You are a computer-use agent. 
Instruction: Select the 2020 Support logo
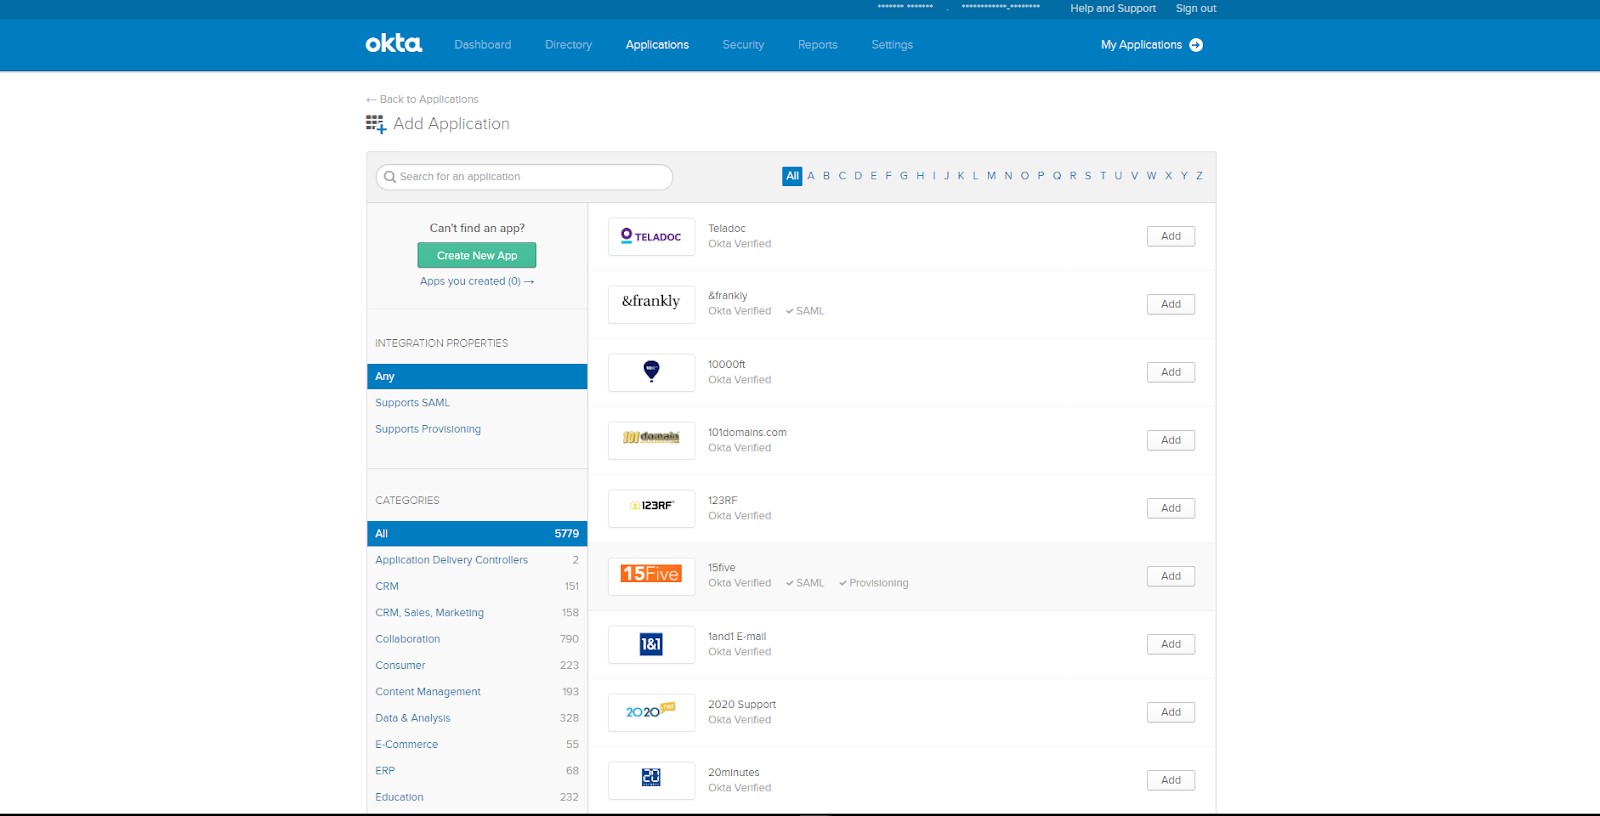(x=651, y=712)
